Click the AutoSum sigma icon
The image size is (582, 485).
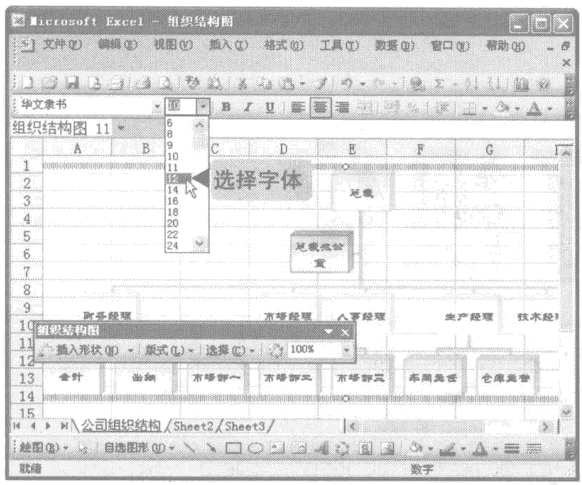439,83
